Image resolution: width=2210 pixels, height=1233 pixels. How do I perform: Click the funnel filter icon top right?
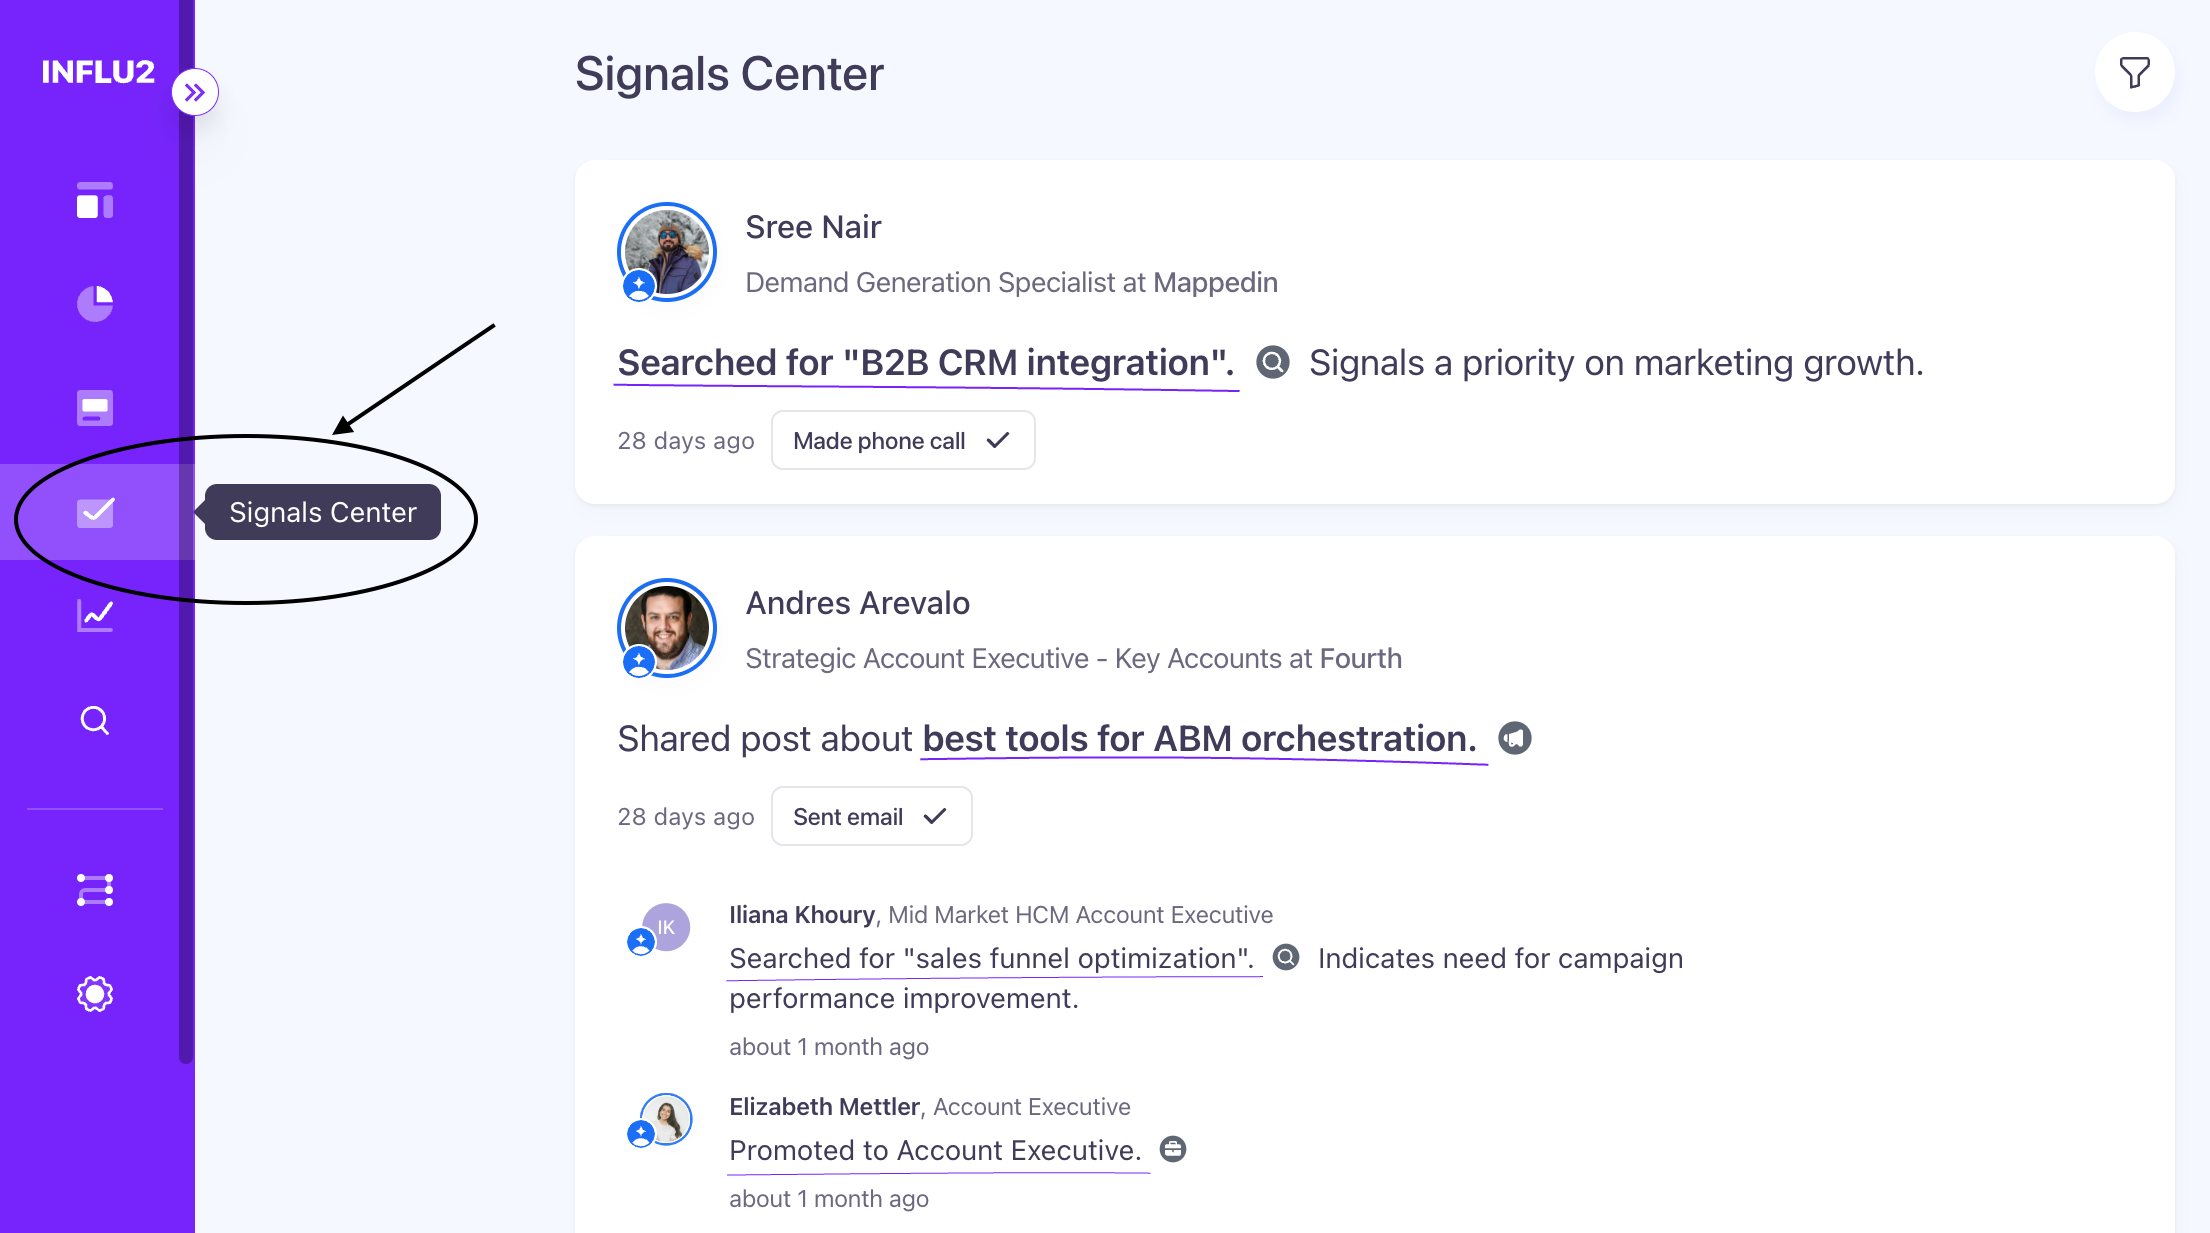coord(2135,72)
